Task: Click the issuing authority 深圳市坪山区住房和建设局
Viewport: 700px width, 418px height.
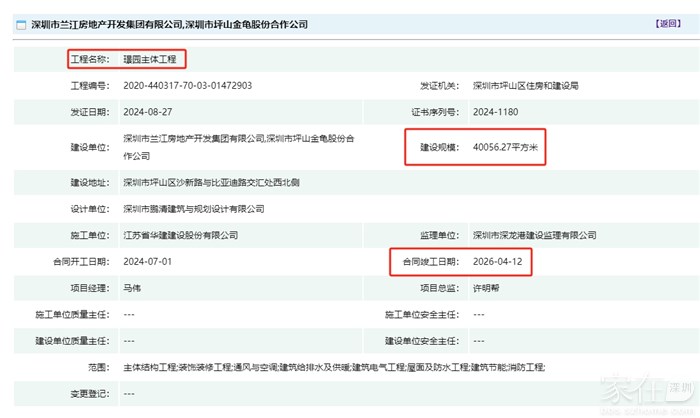Action: pos(526,86)
